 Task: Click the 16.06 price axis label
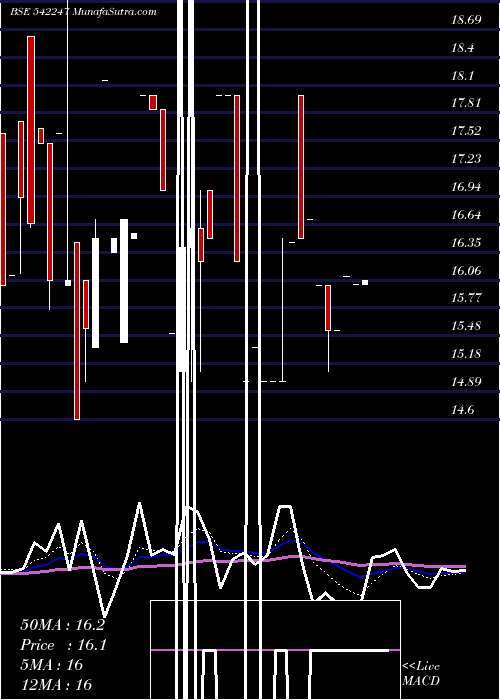(466, 271)
